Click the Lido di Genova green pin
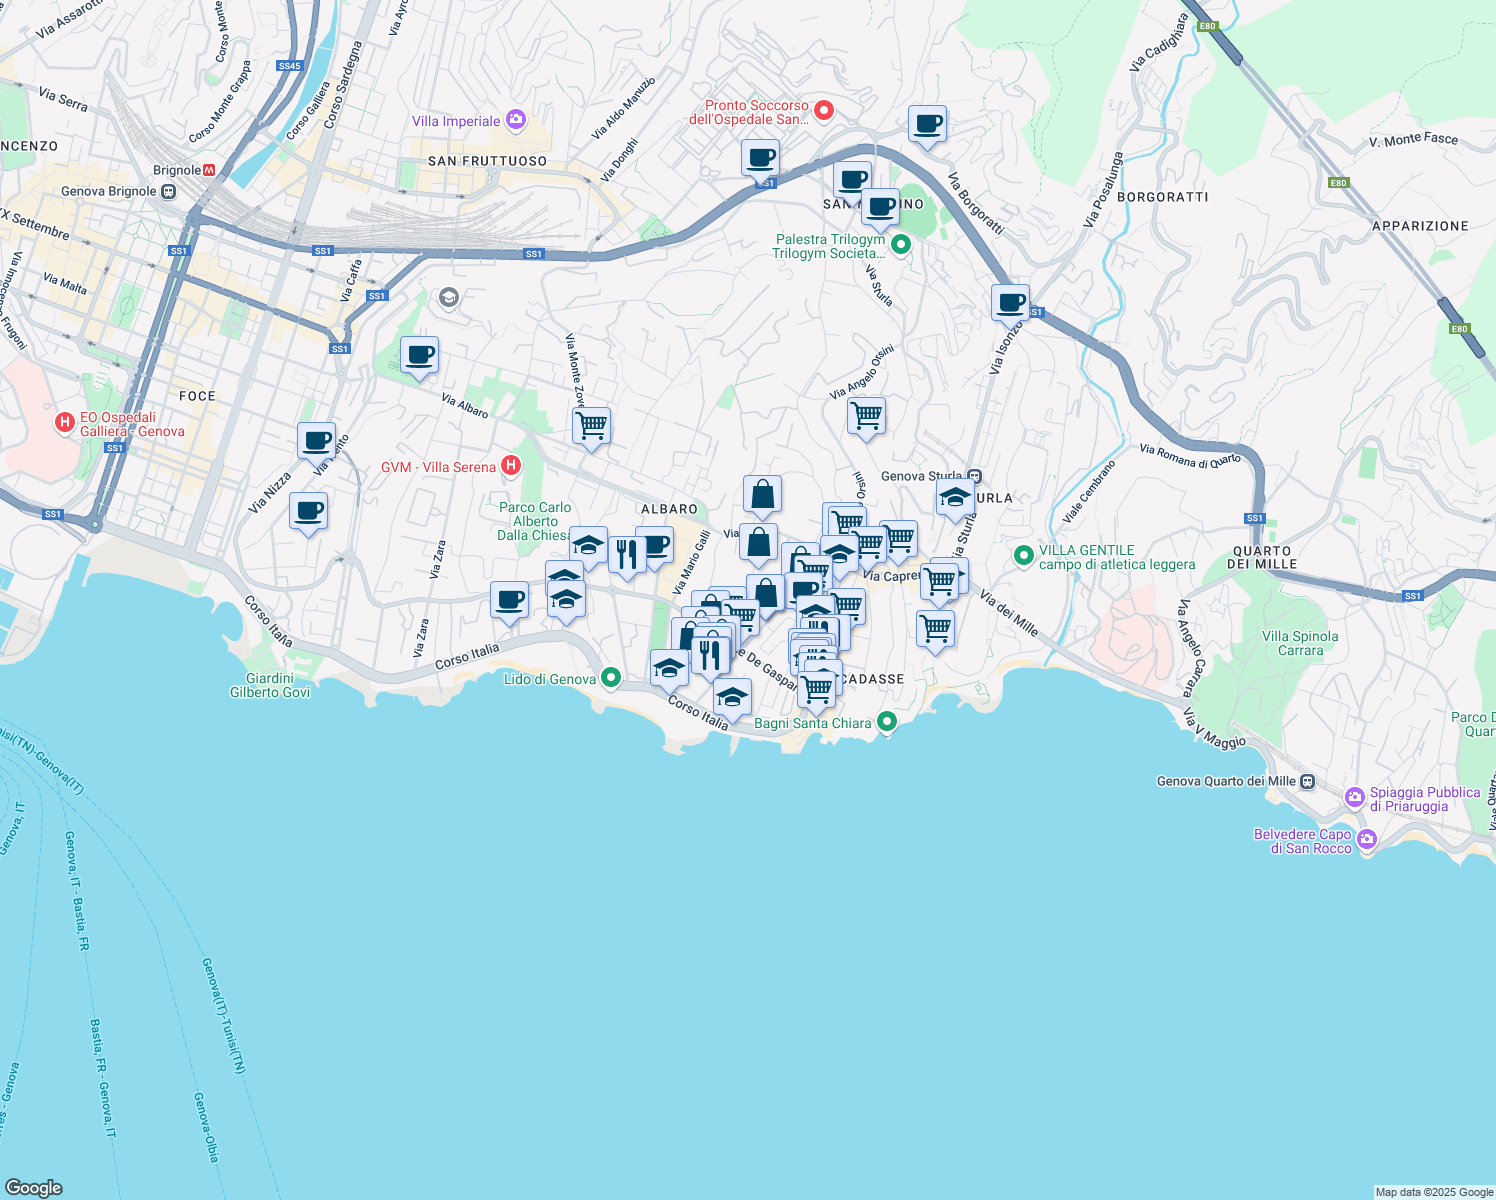The height and width of the screenshot is (1200, 1496). [x=611, y=678]
